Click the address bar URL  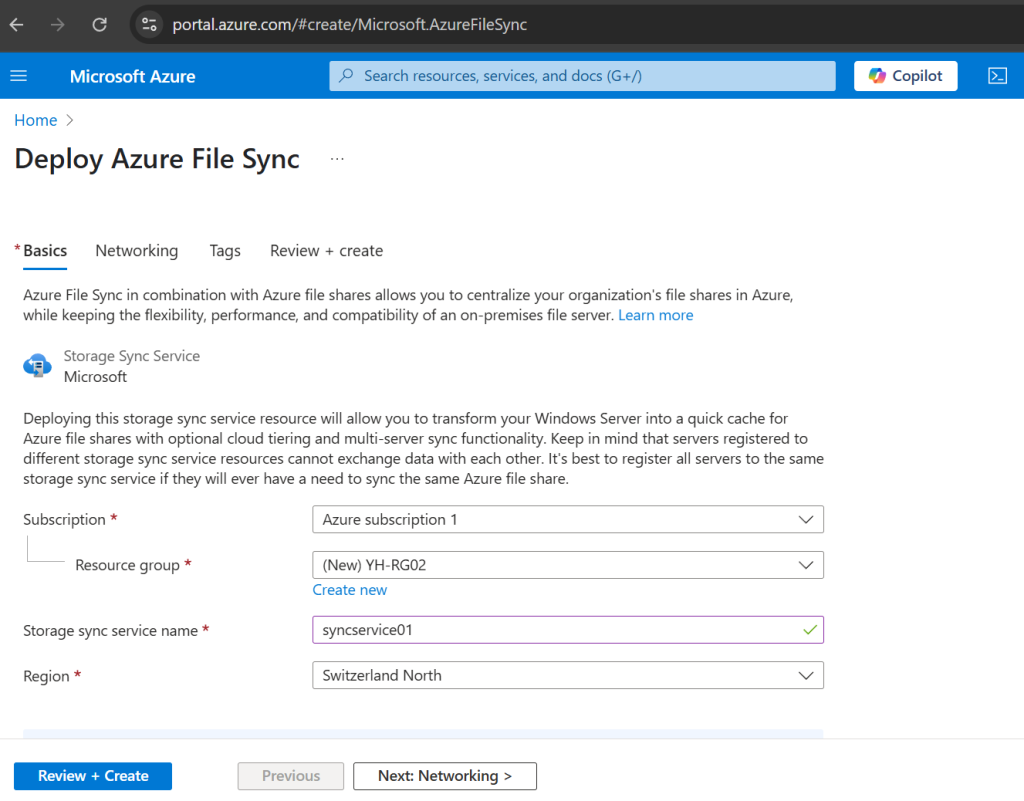349,25
